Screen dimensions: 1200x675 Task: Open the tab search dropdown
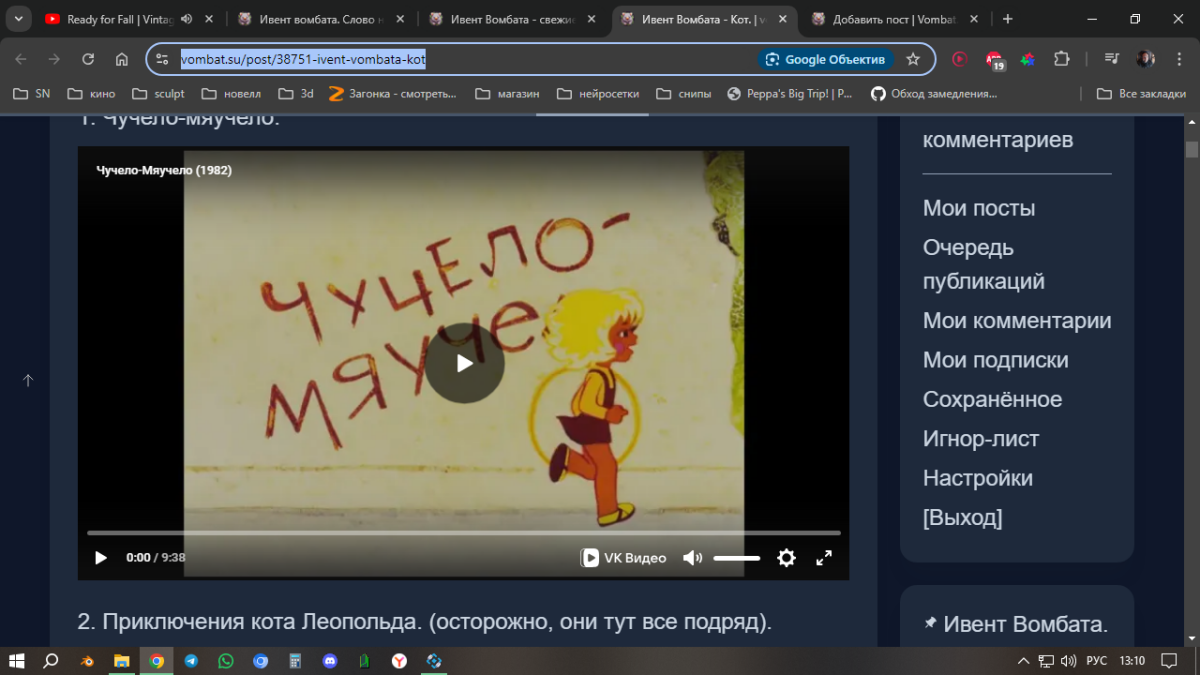[18, 19]
